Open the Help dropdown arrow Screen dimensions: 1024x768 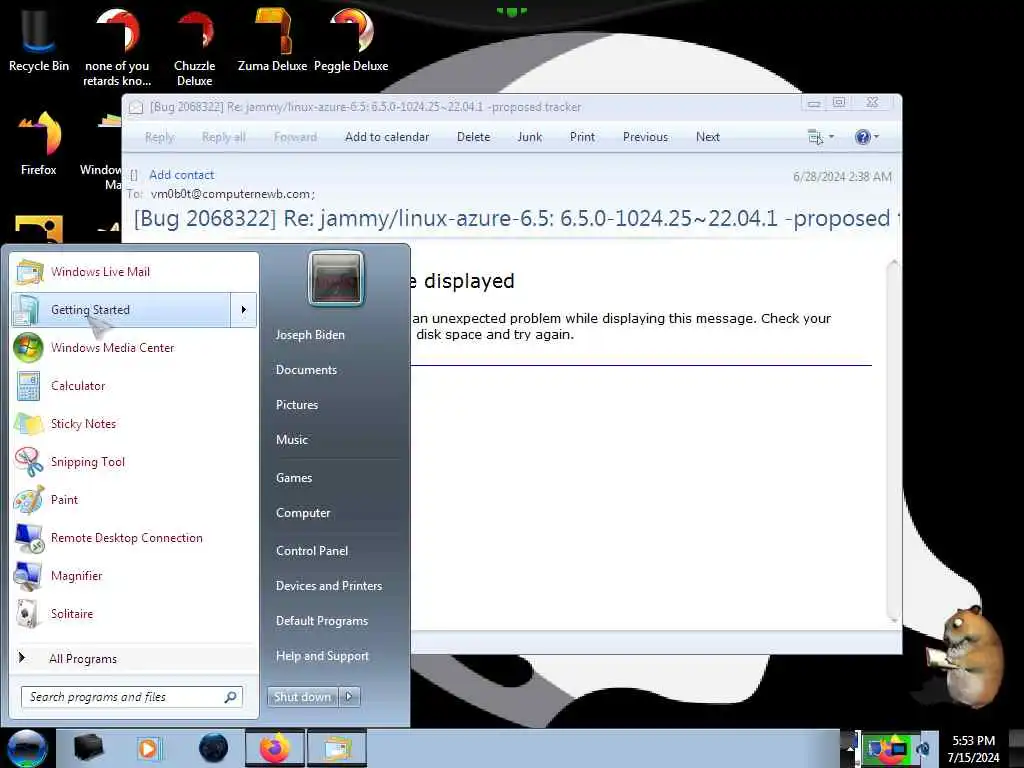[876, 137]
